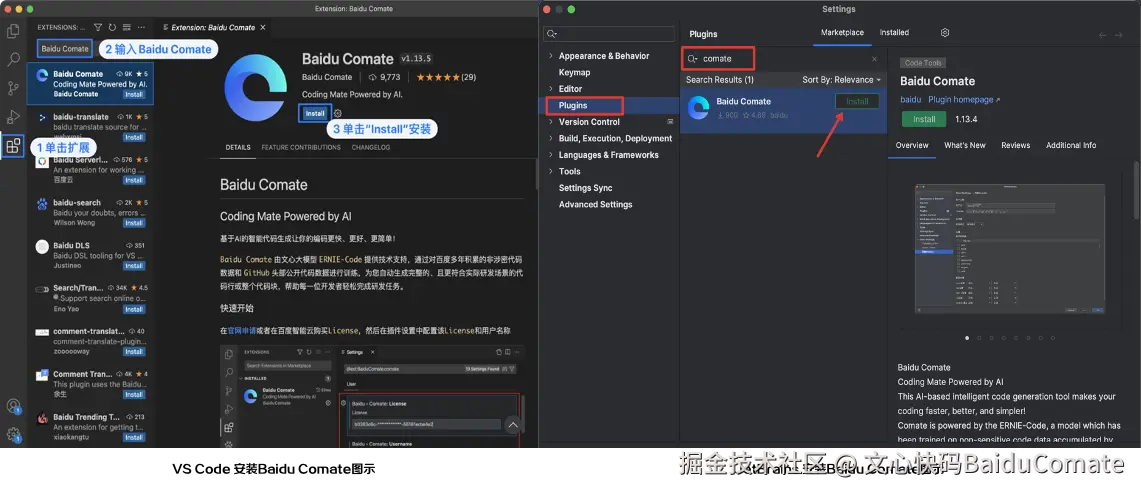Clear the comate plugin search text

coord(874,59)
